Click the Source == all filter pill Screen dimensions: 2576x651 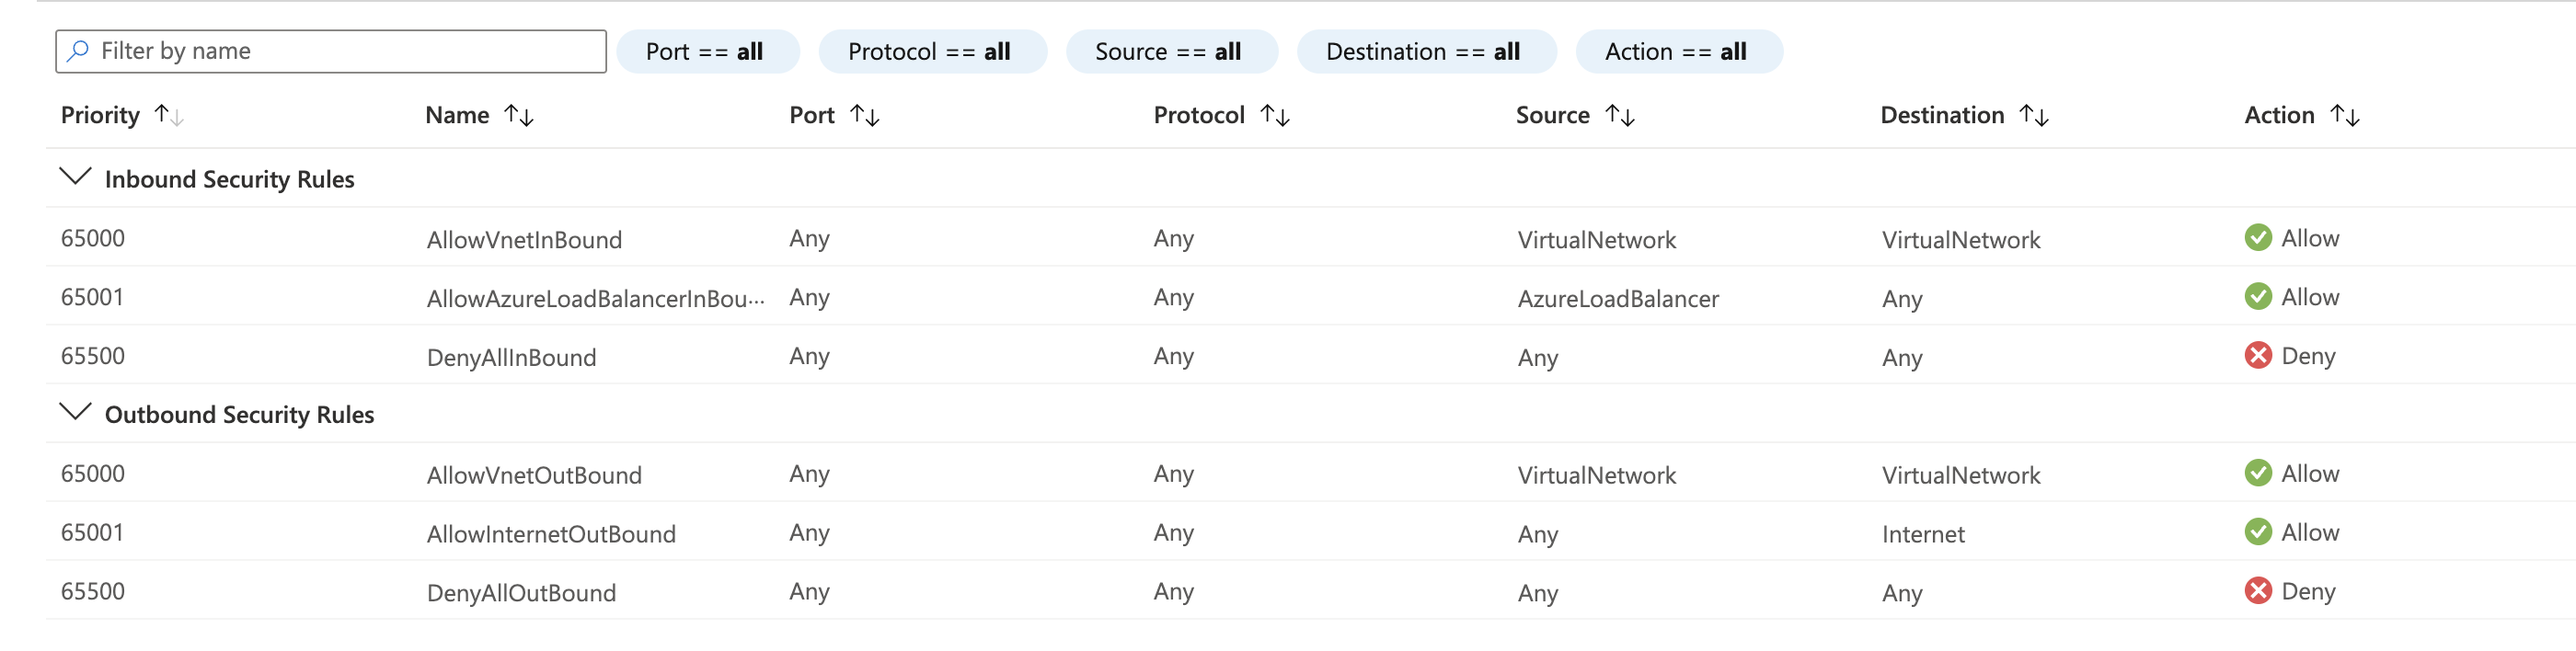[x=1172, y=51]
